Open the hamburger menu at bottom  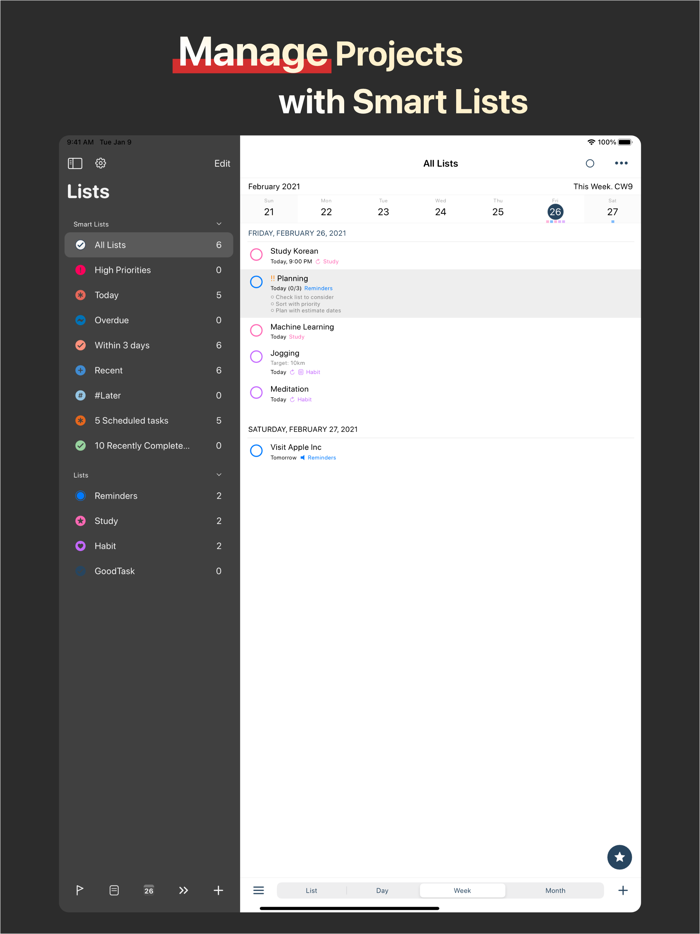pyautogui.click(x=259, y=890)
